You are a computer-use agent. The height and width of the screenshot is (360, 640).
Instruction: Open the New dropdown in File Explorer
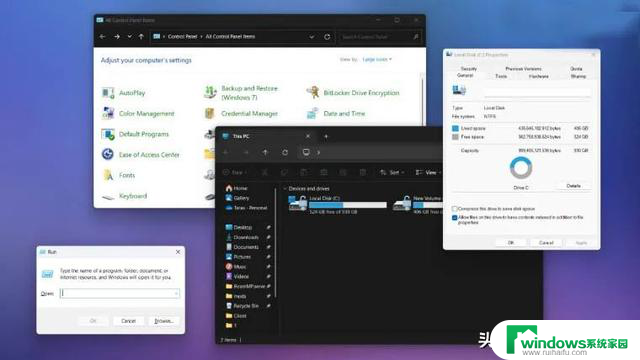235,173
